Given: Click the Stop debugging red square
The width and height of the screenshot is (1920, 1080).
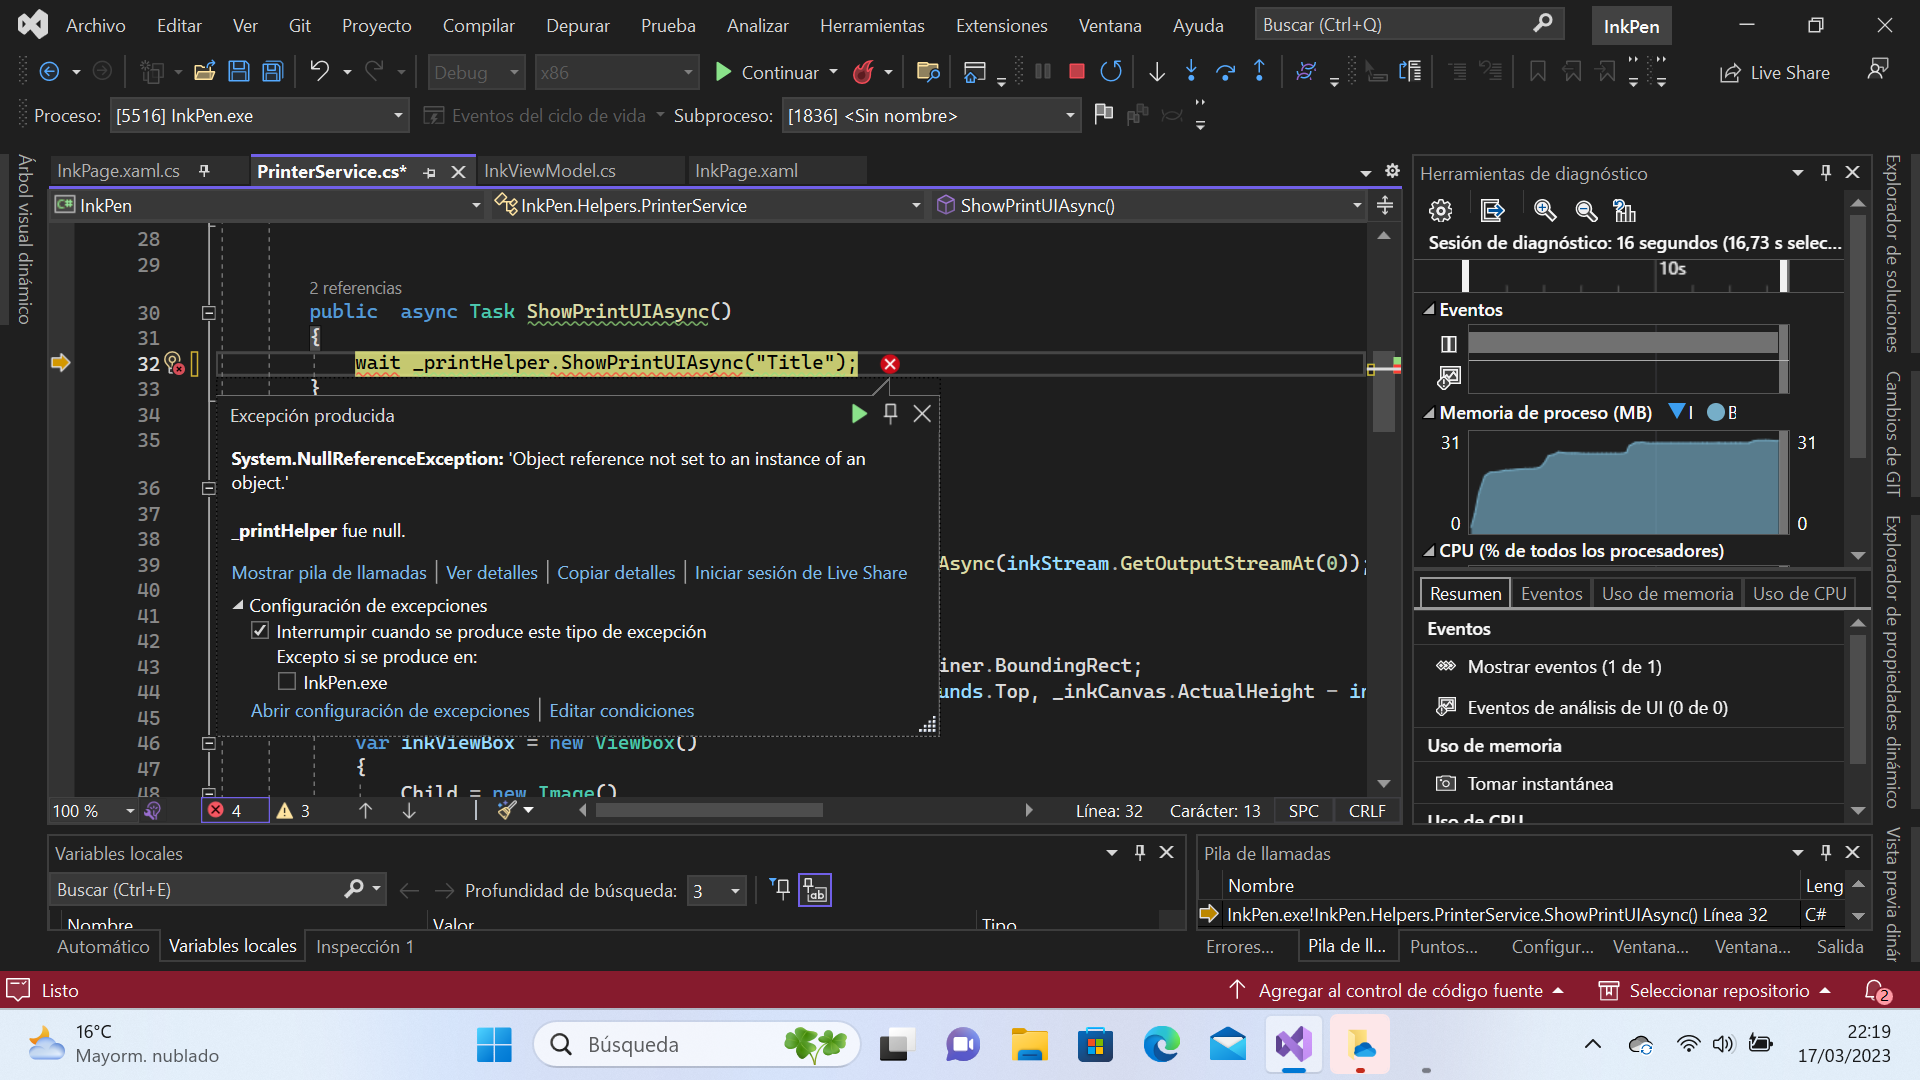Looking at the screenshot, I should point(1077,72).
